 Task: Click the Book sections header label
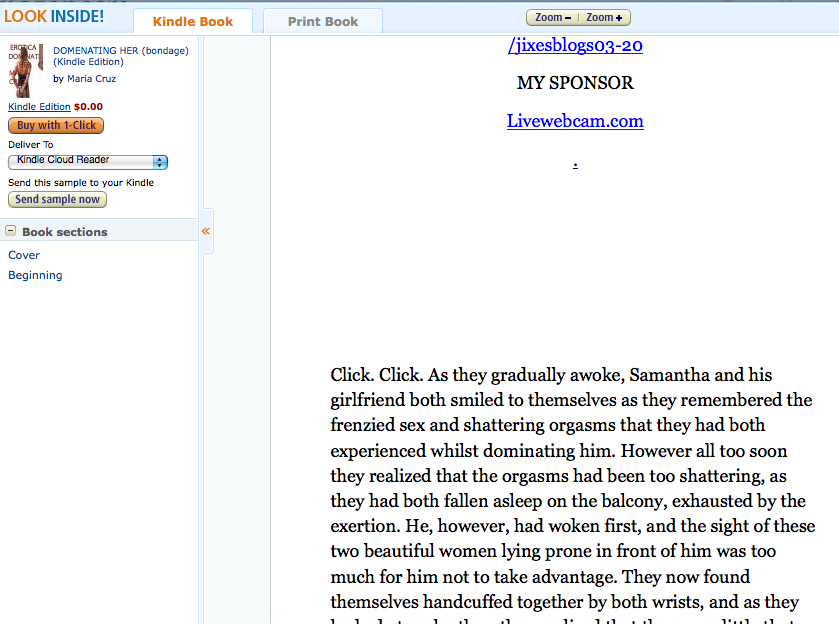(x=64, y=232)
